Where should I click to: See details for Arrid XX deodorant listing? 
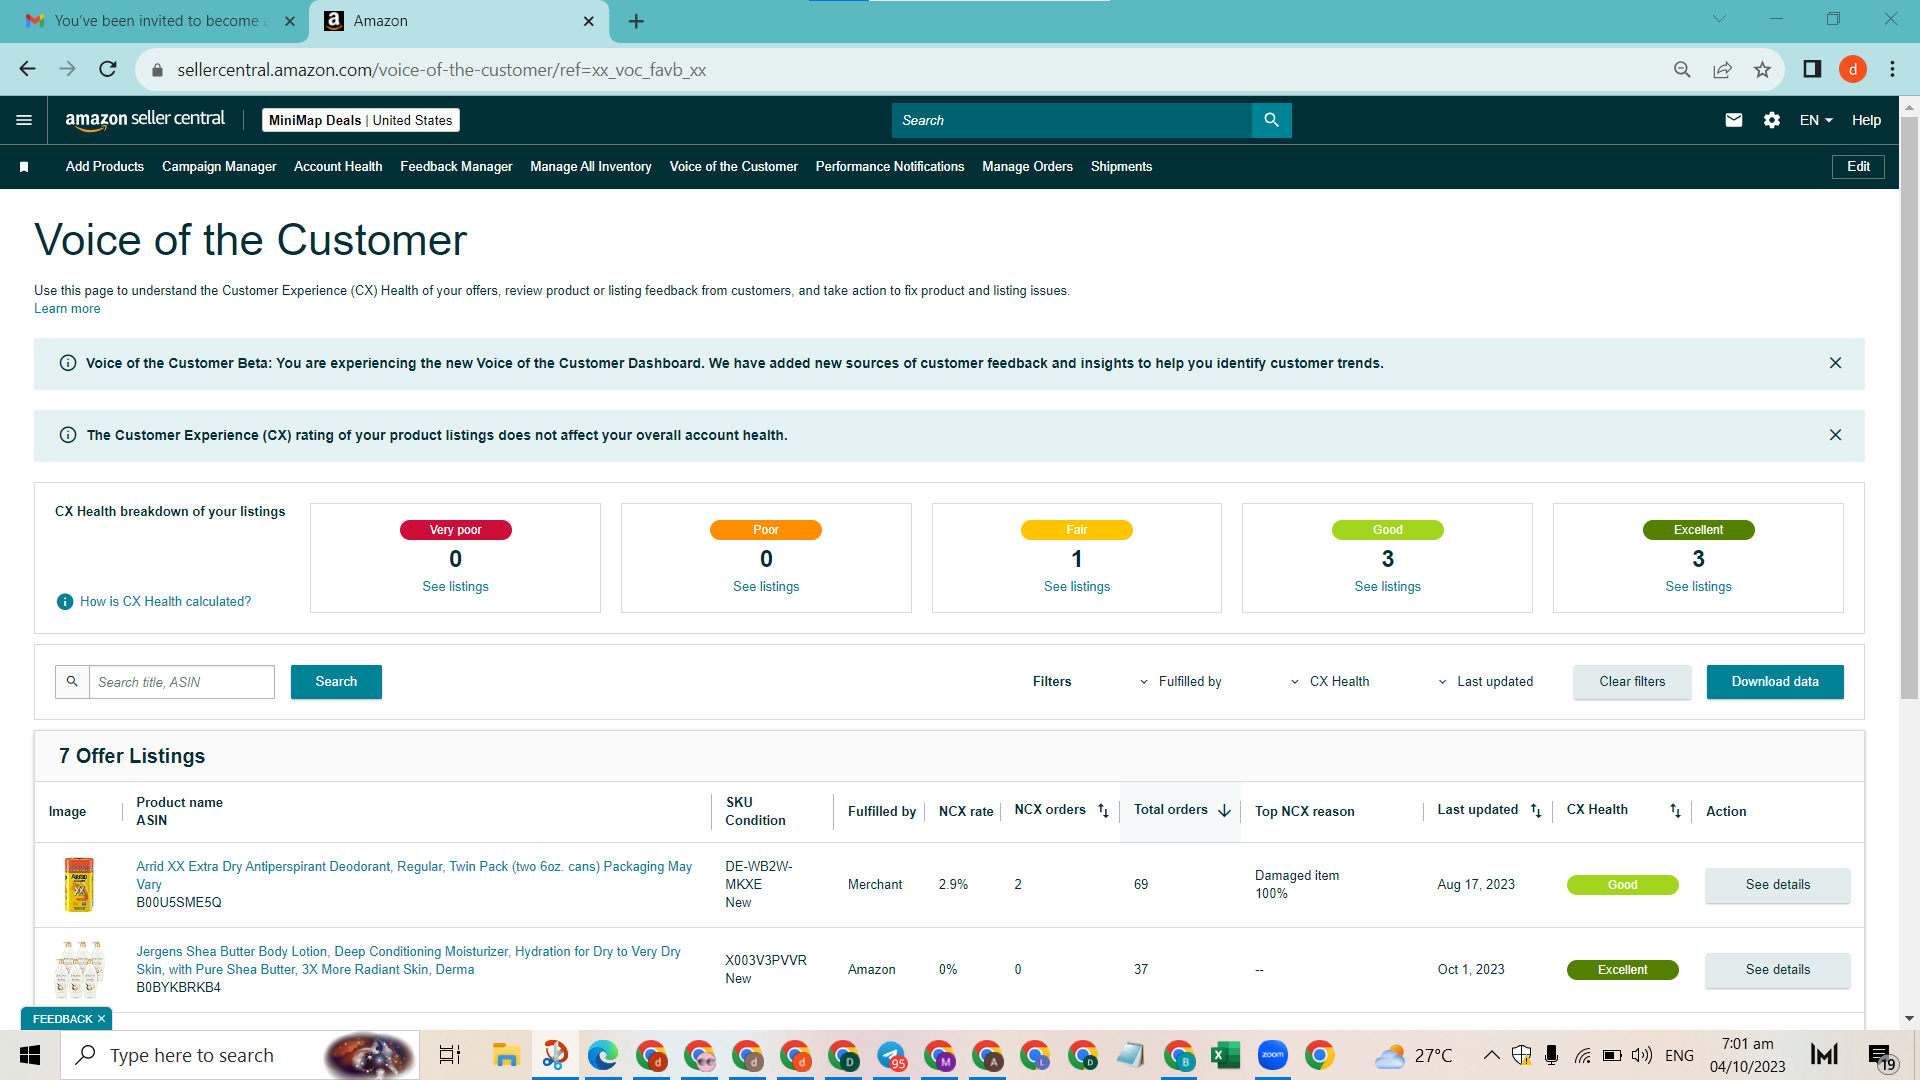[x=1778, y=885]
